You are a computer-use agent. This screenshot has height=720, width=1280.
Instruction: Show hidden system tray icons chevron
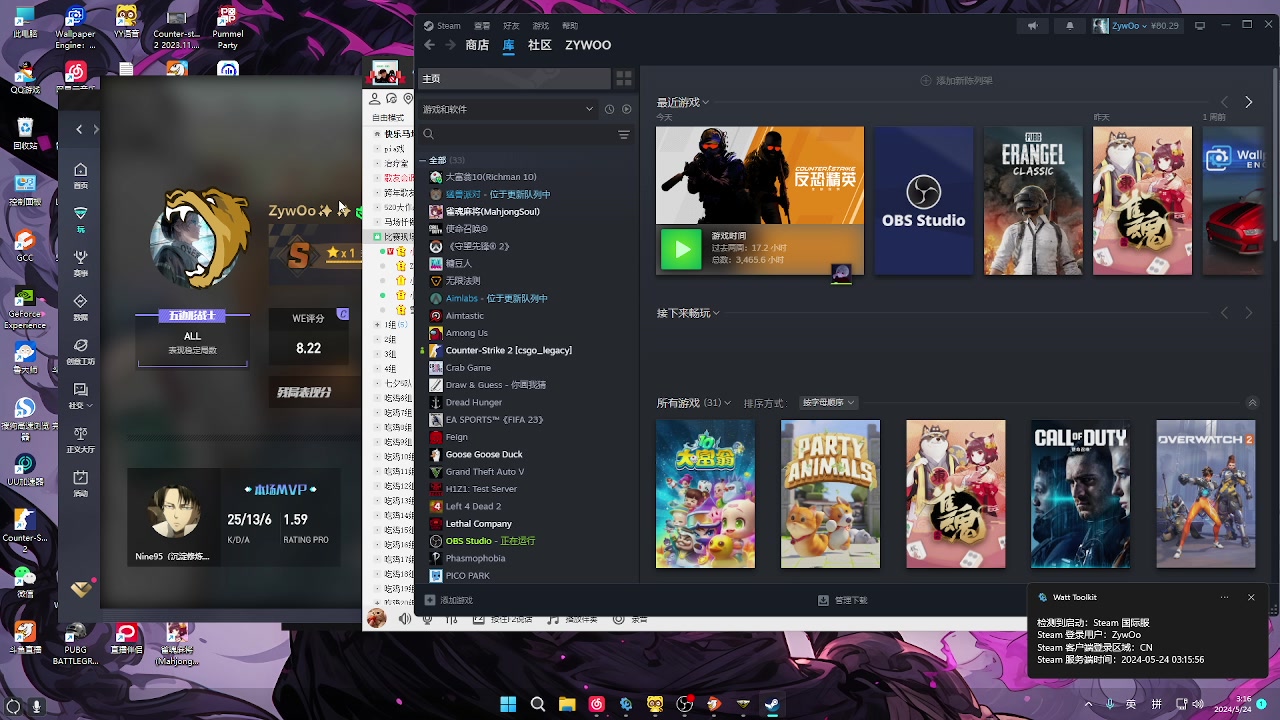pyautogui.click(x=1088, y=704)
